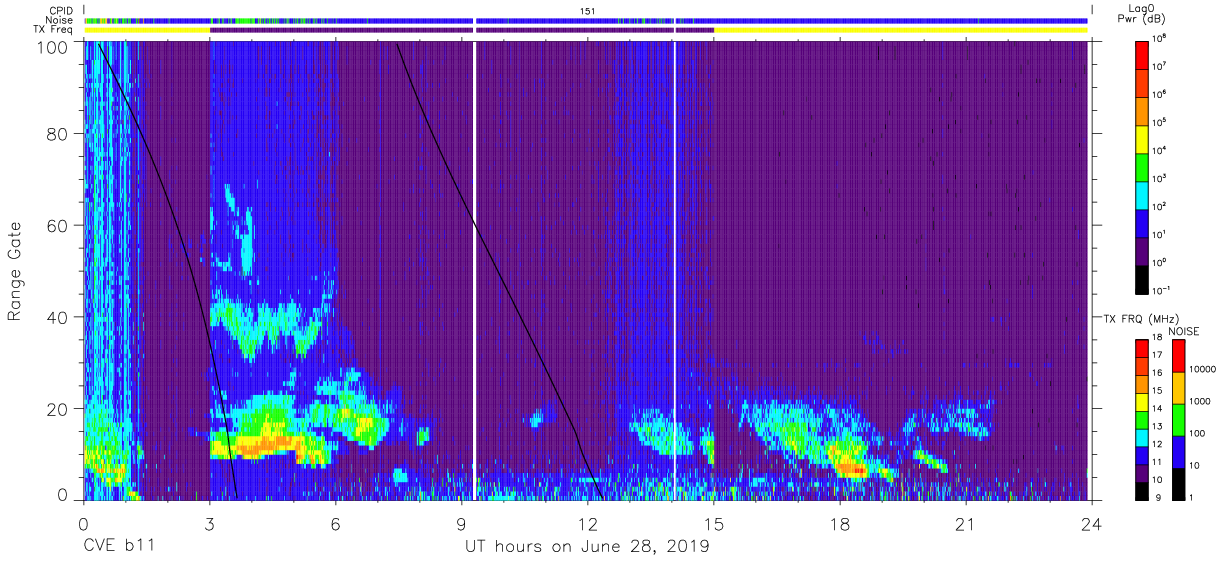Click the 3 tick on UT hours axis
Viewport: 1228px width, 567px height.
209,524
